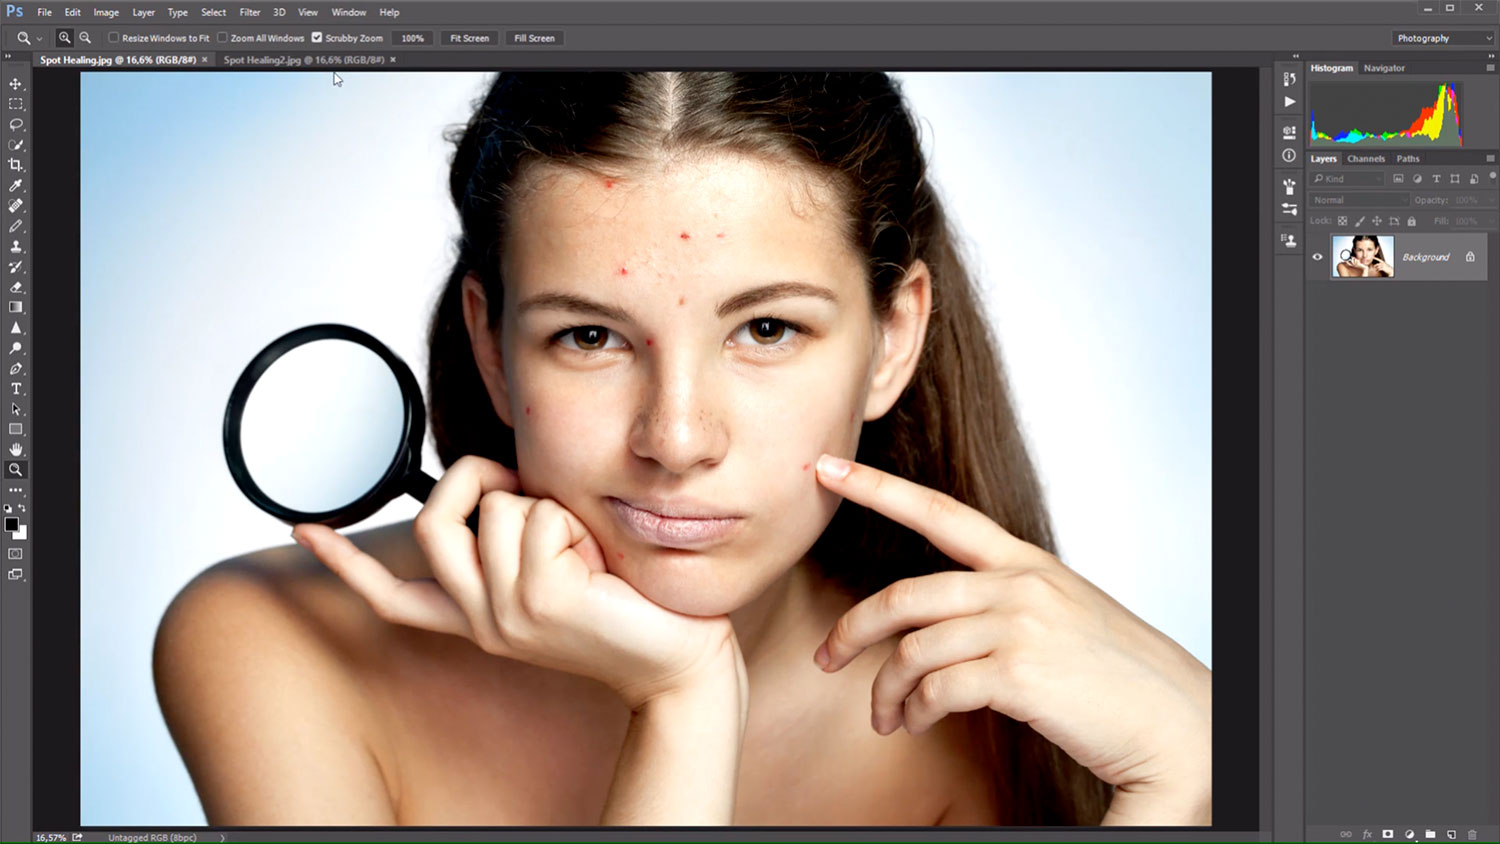
Task: Click the foreground color swatch
Action: [11, 524]
